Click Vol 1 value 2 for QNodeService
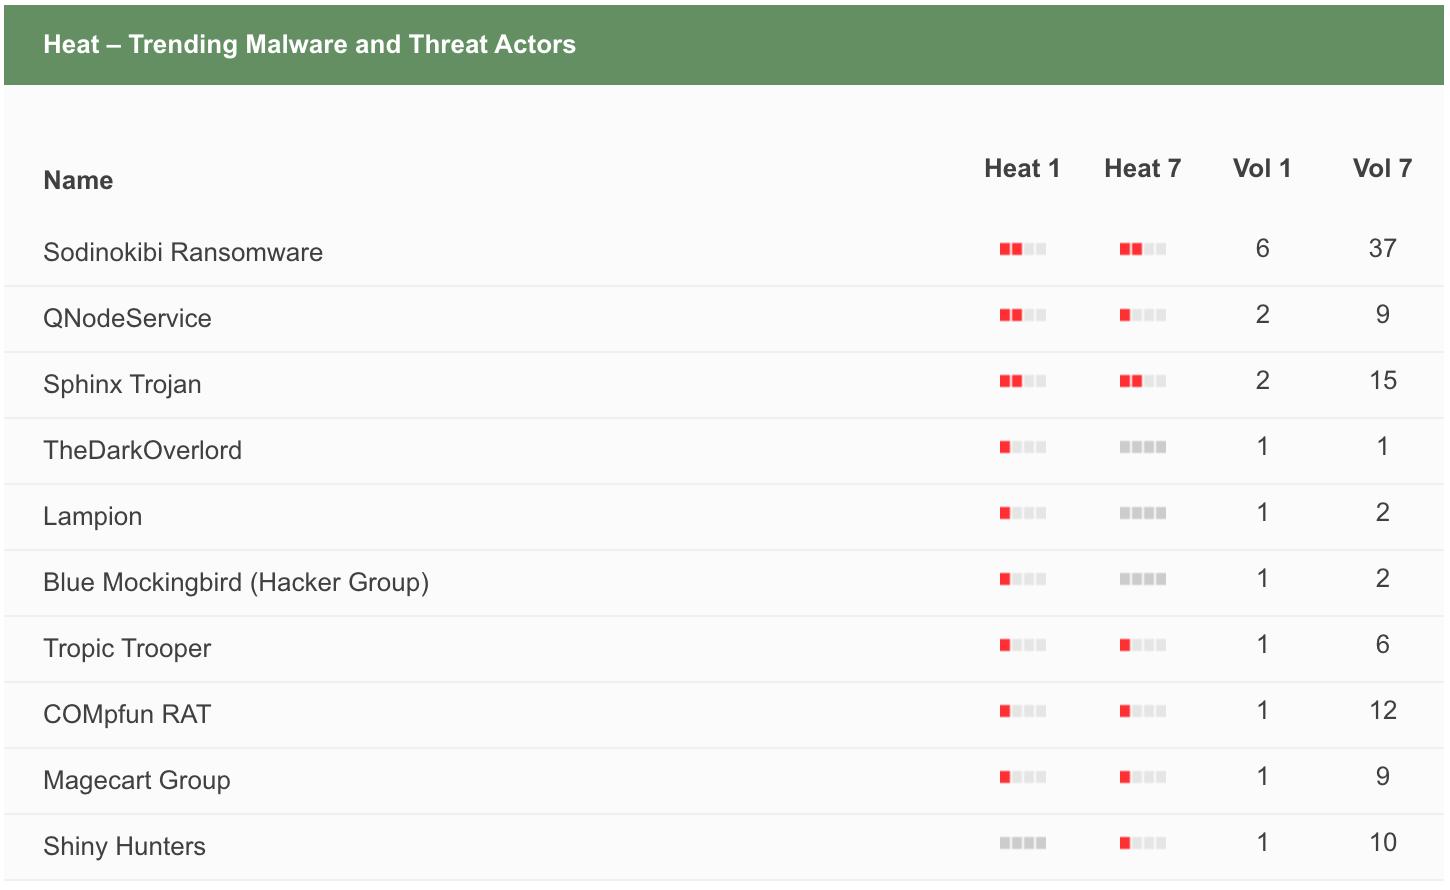 pyautogui.click(x=1262, y=314)
